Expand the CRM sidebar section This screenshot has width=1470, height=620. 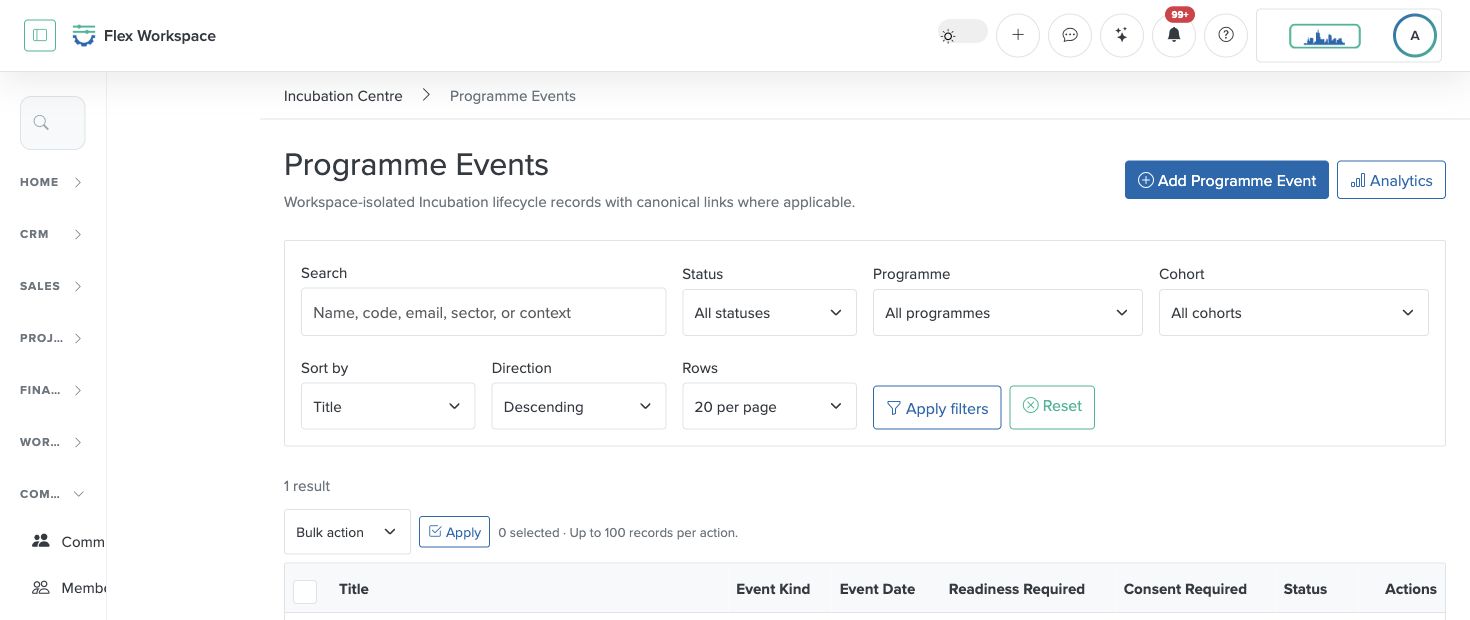[52, 234]
